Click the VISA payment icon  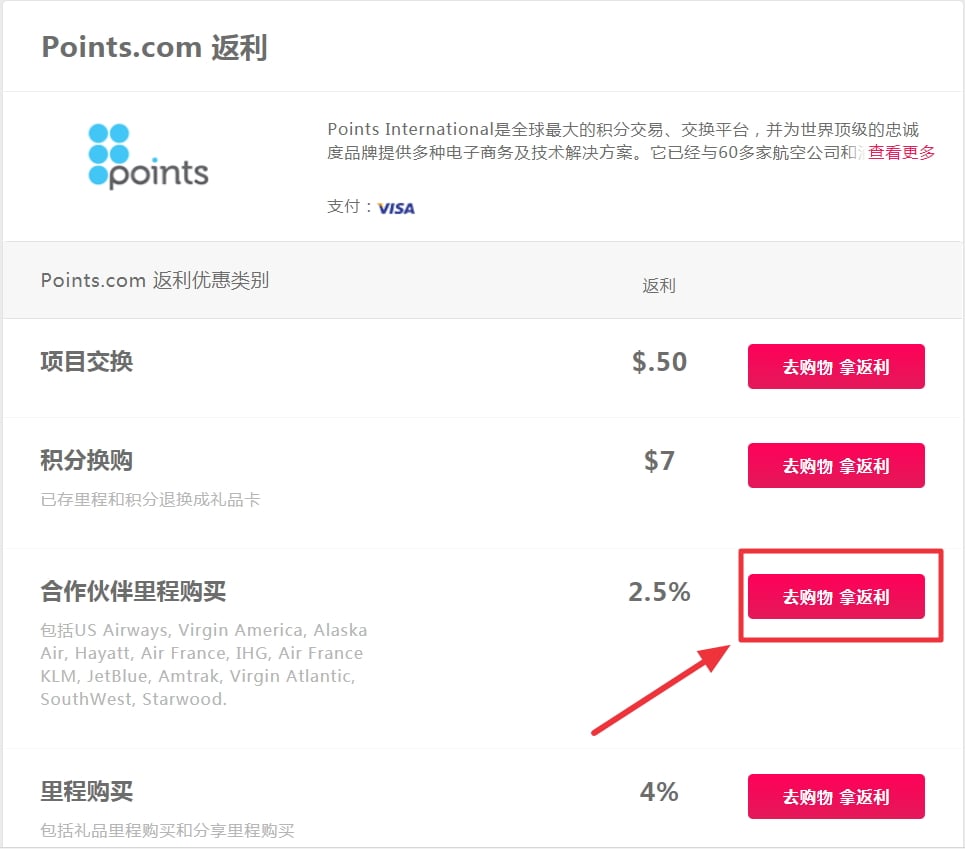coord(396,209)
